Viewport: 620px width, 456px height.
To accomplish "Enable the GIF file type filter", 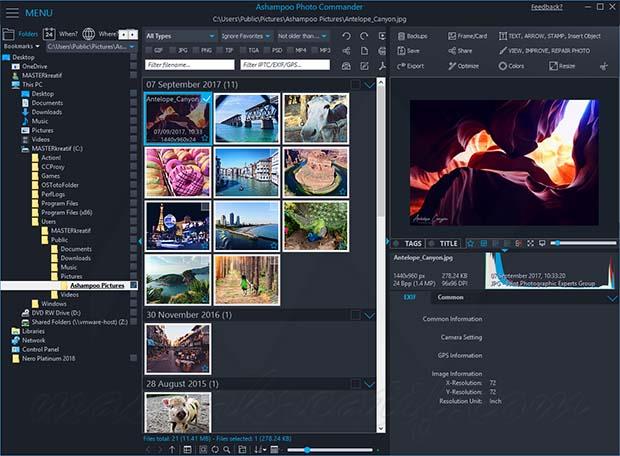I will [149, 50].
